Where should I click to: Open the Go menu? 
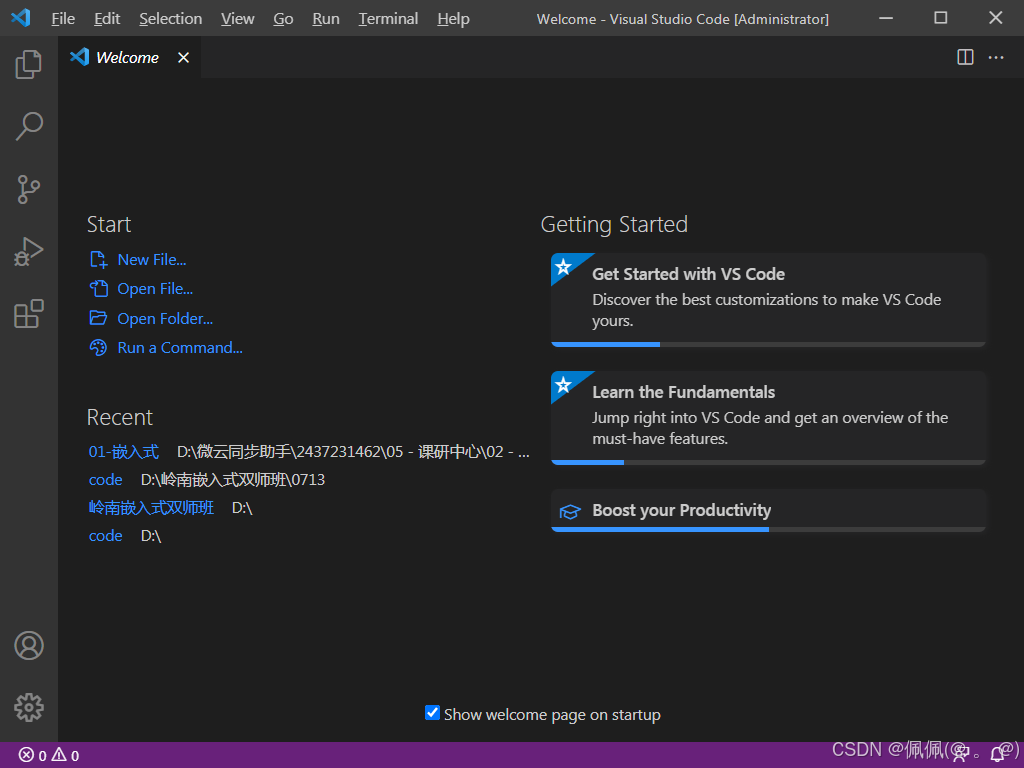(283, 19)
